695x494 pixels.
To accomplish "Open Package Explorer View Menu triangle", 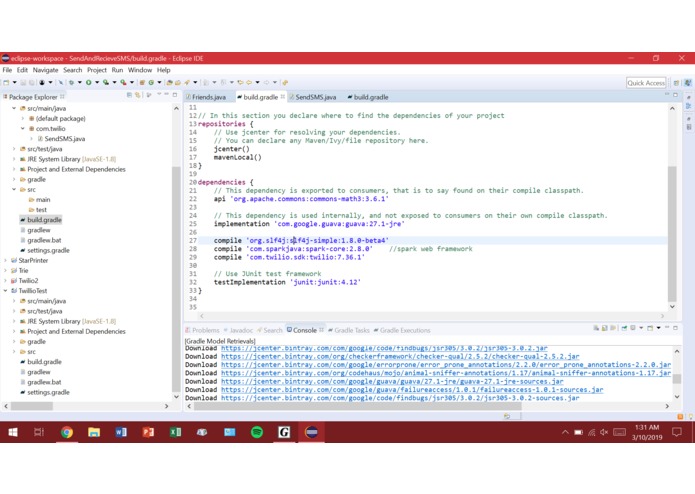I will (159, 94).
